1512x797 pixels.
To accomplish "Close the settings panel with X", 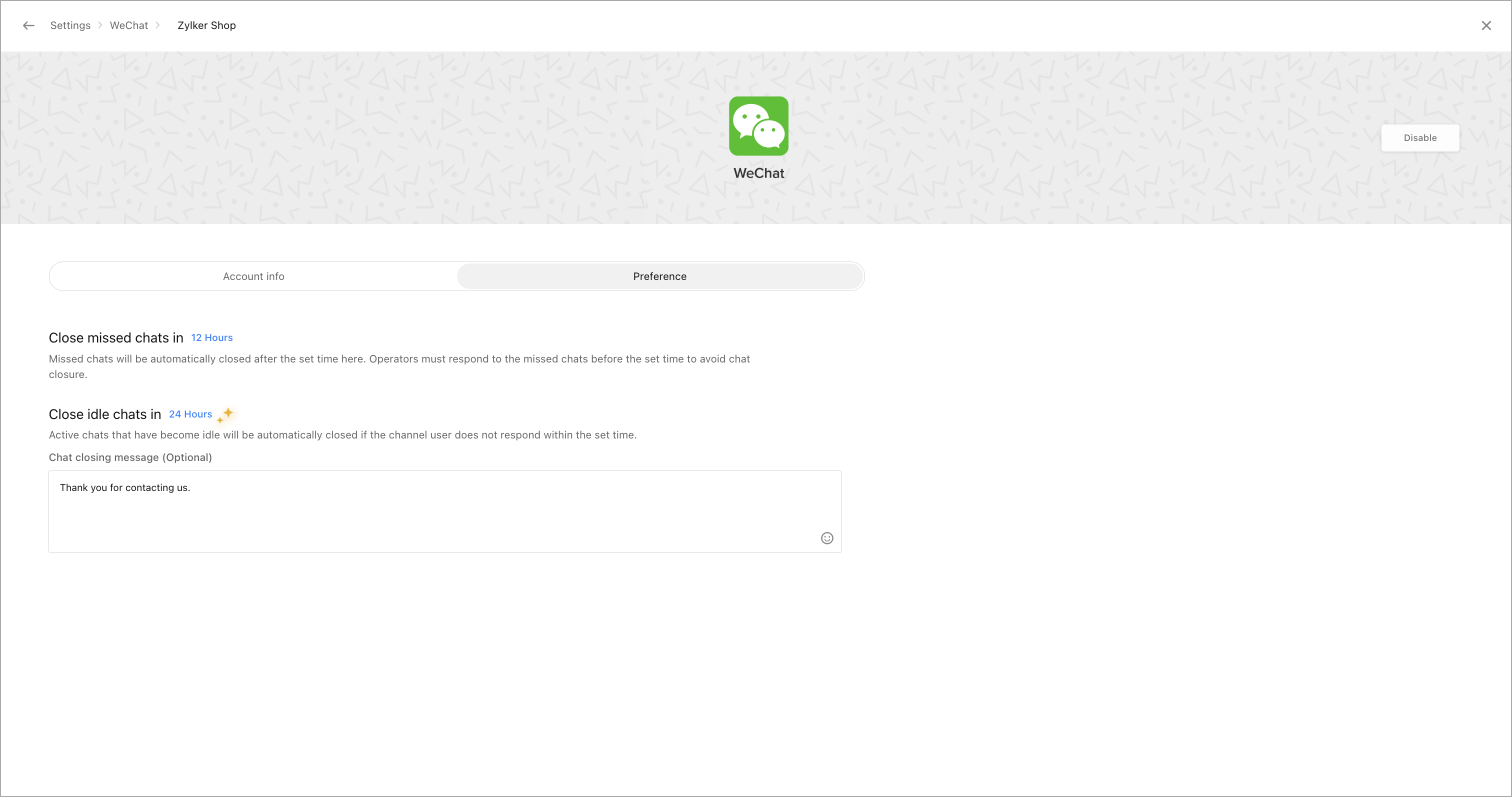I will tap(1486, 26).
